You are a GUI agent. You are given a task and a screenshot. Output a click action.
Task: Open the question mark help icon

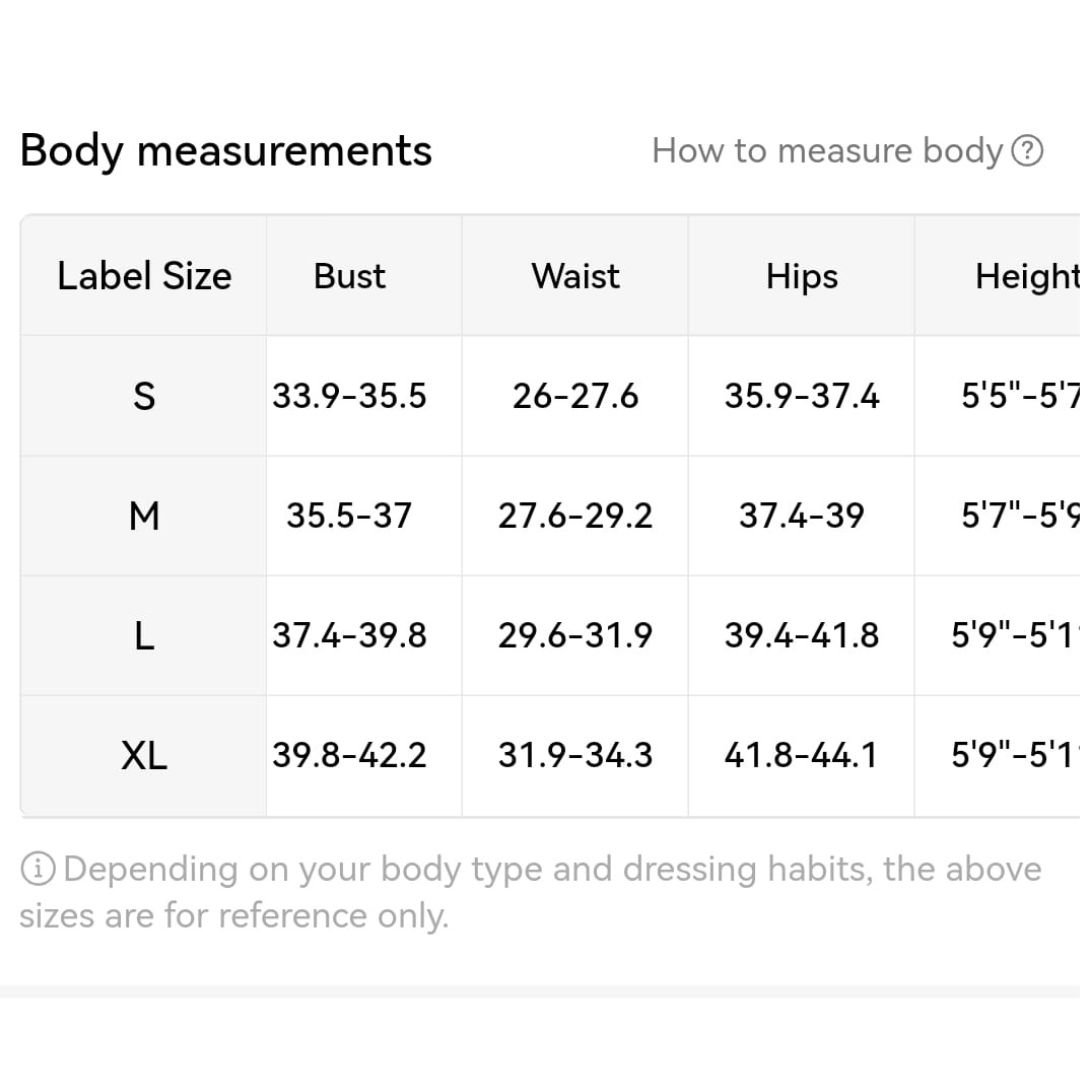(x=1027, y=151)
